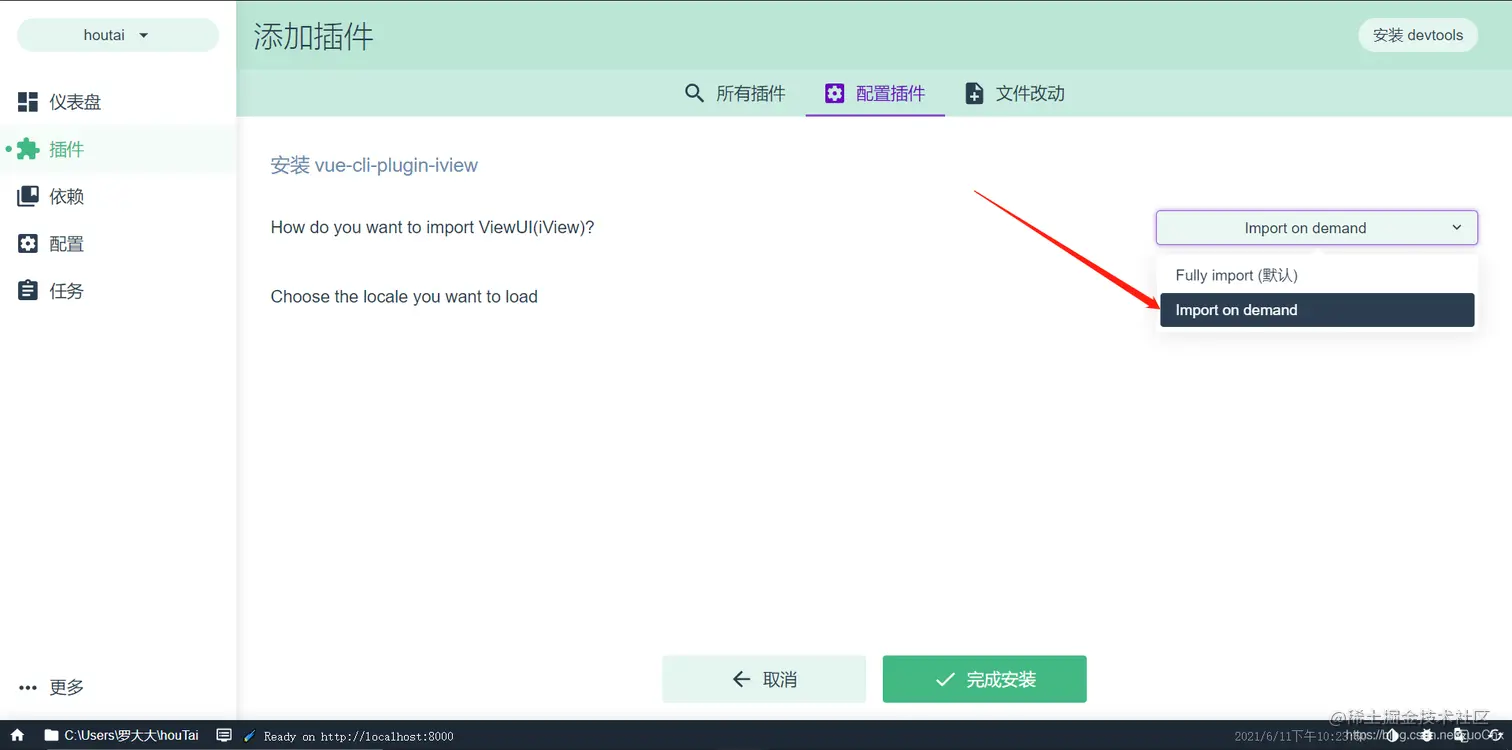Toggle dark mode in the status bar

point(1394,735)
